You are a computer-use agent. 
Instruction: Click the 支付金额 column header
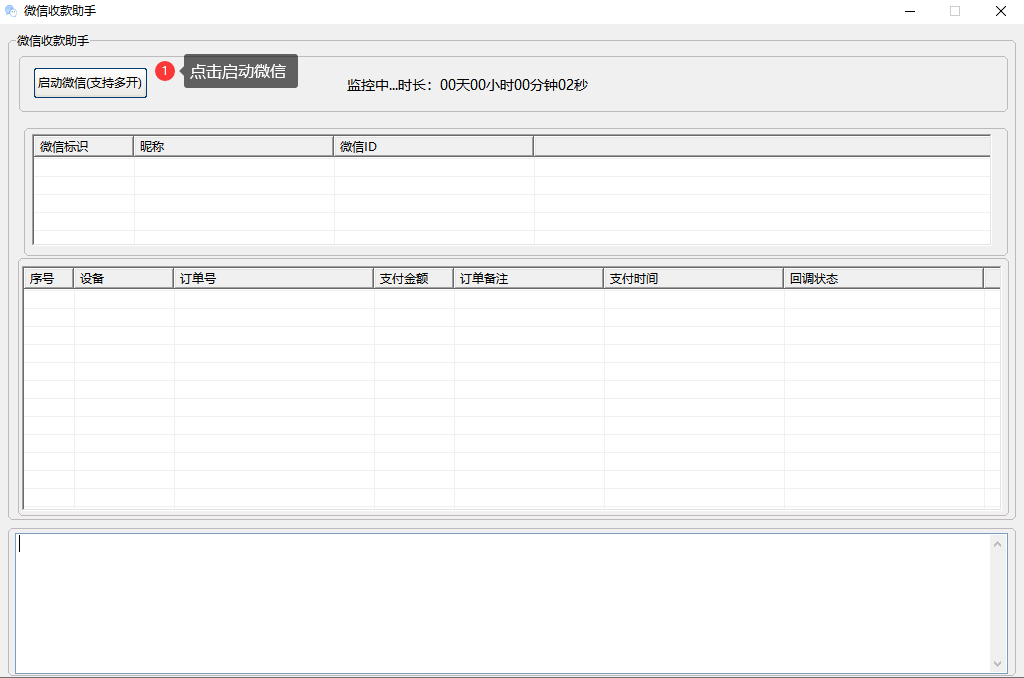coord(414,278)
